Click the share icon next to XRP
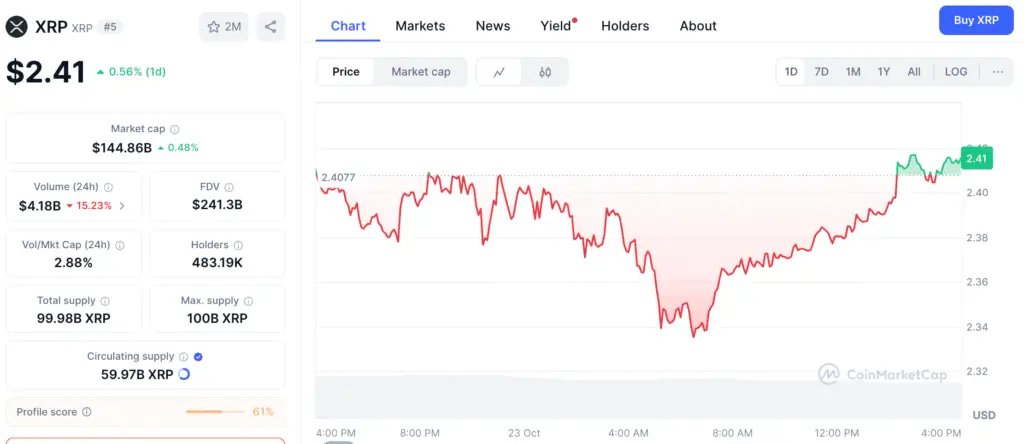1024x444 pixels. pos(270,27)
